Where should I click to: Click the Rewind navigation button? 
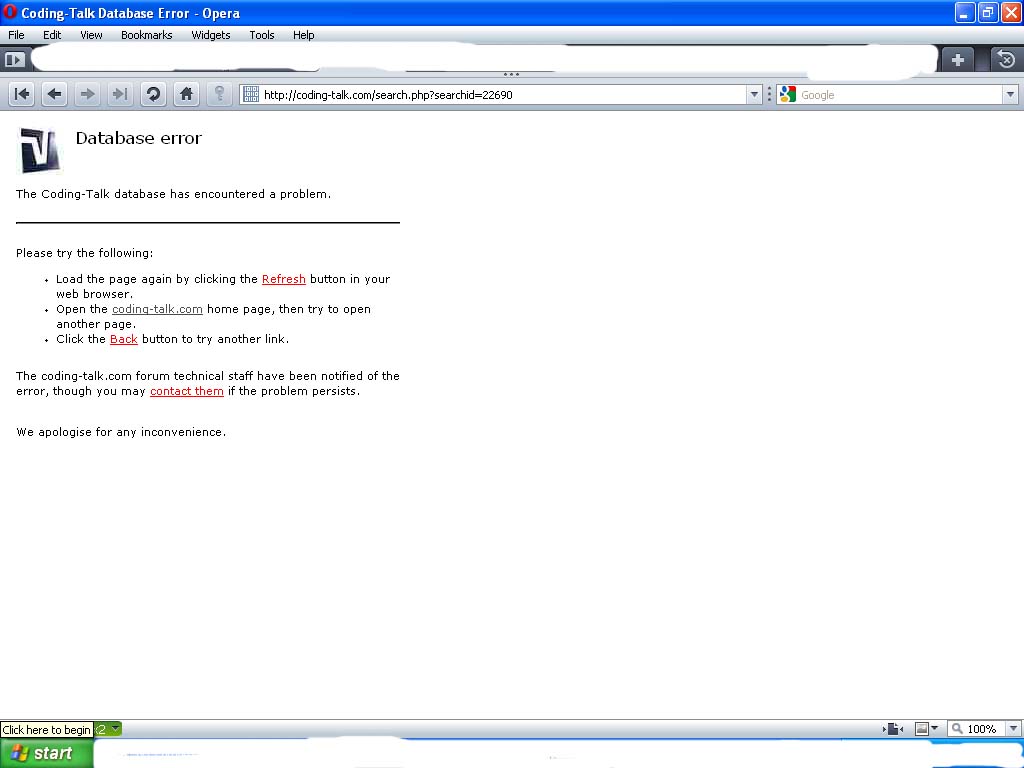point(21,94)
